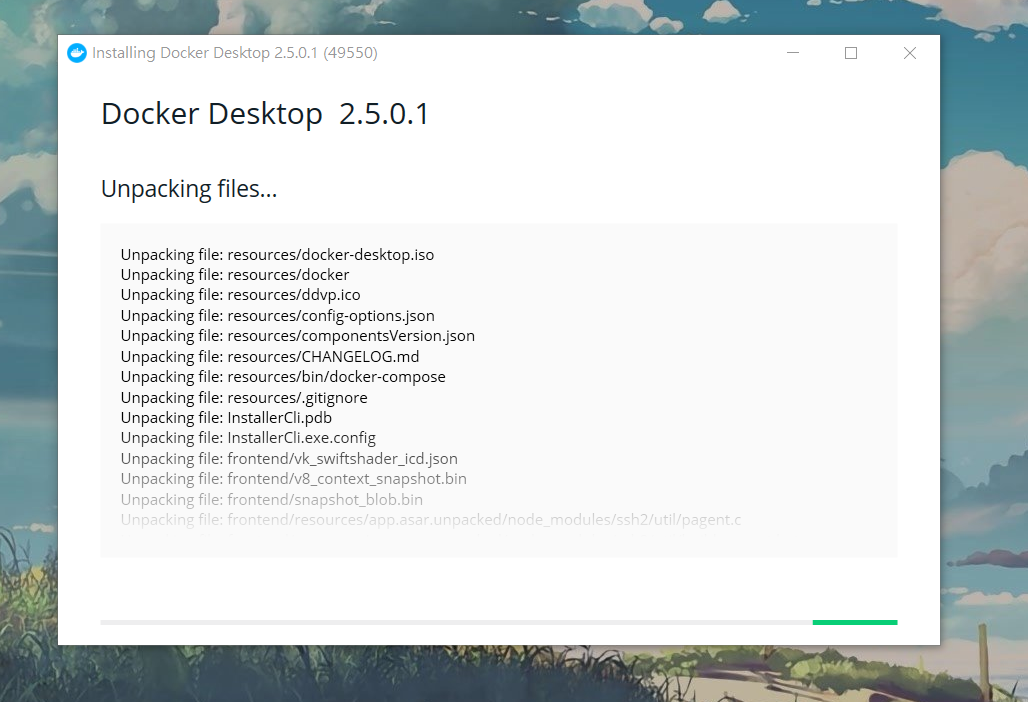Select the resources/CHANGELOG.md log line
Screen dimensions: 1028x702
[270, 357]
